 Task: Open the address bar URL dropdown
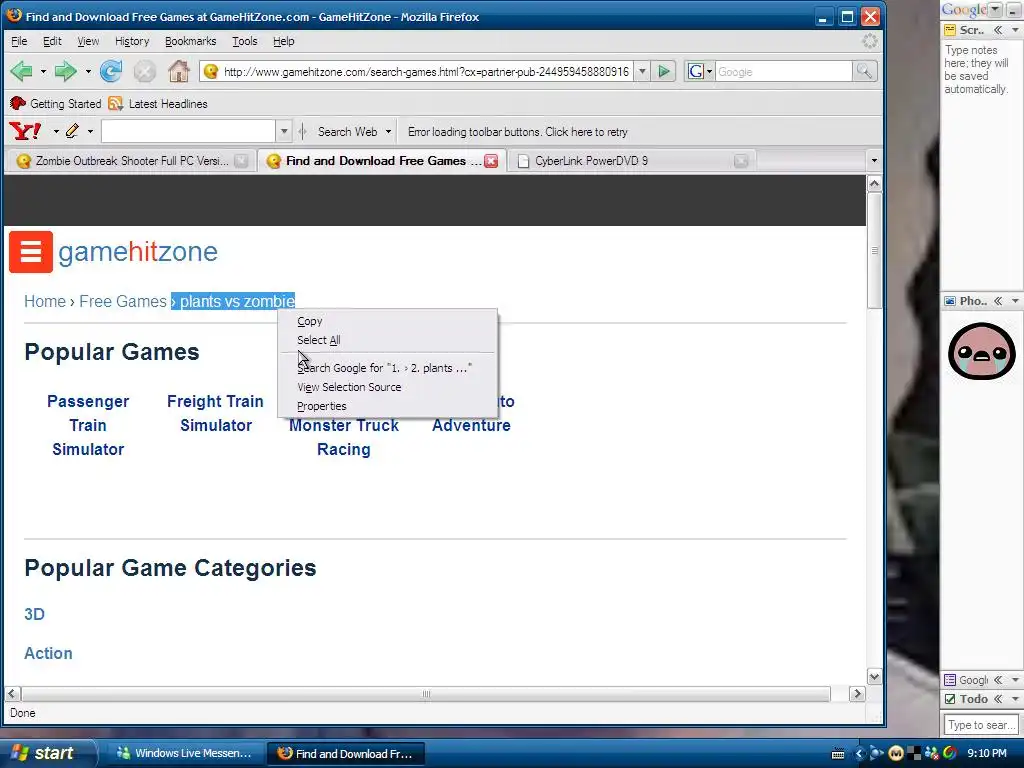click(642, 71)
